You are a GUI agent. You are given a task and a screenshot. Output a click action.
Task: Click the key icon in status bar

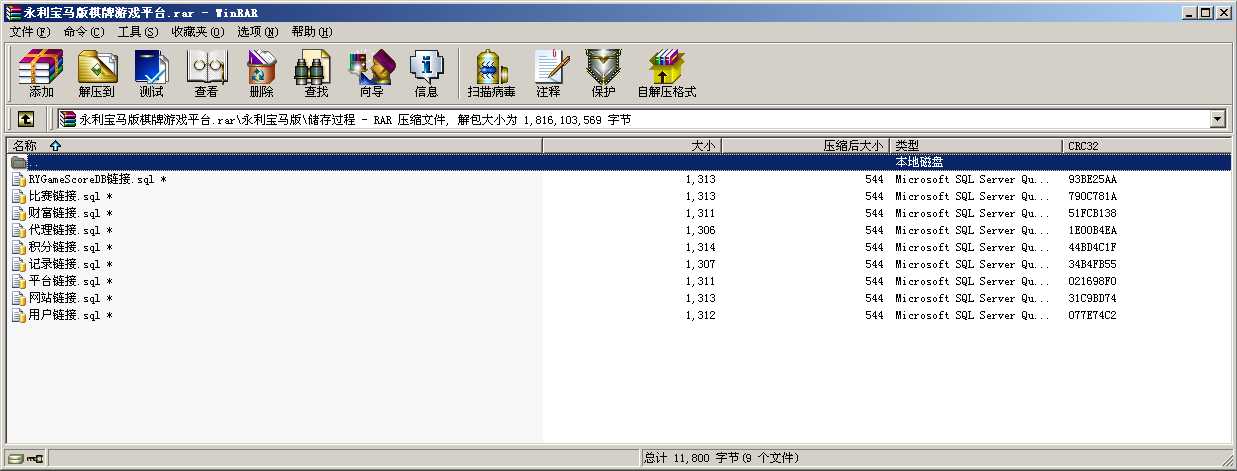pos(35,458)
